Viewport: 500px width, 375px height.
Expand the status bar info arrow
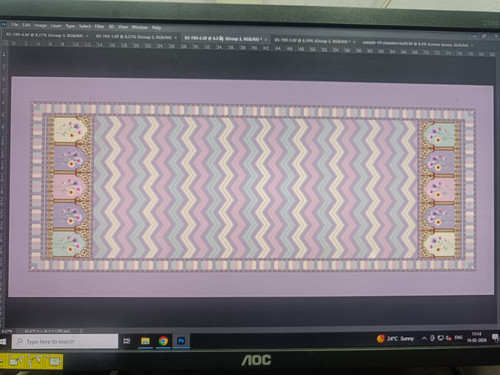(x=81, y=331)
